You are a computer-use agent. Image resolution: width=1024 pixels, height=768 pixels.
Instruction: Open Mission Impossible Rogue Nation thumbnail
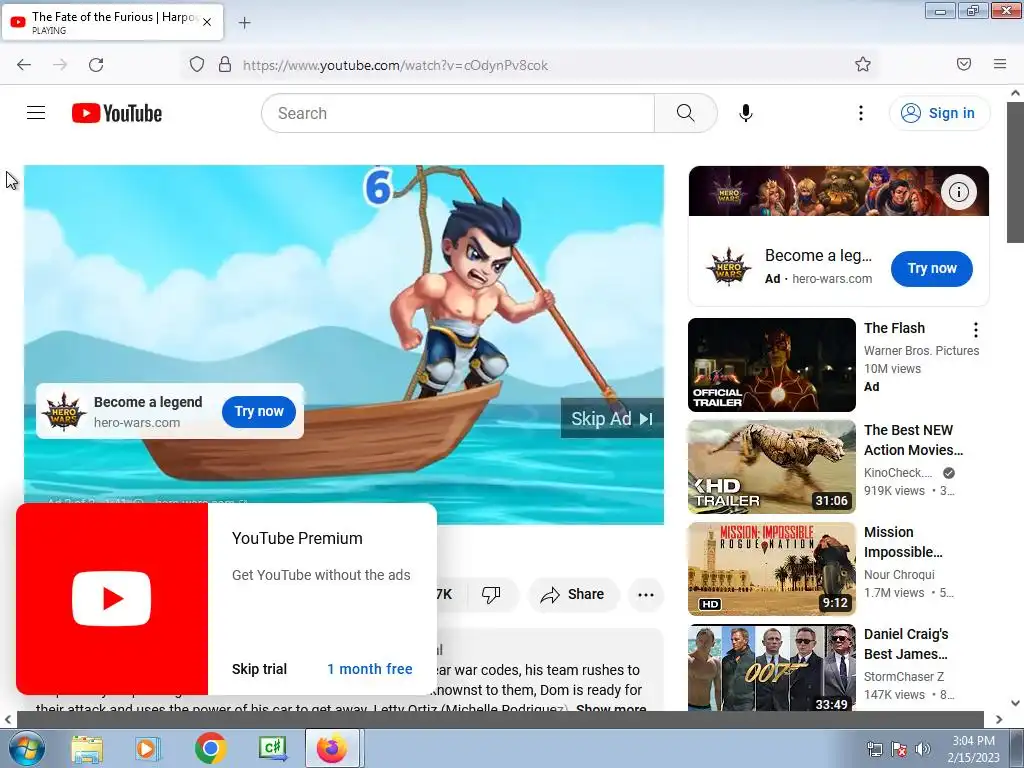(772, 569)
